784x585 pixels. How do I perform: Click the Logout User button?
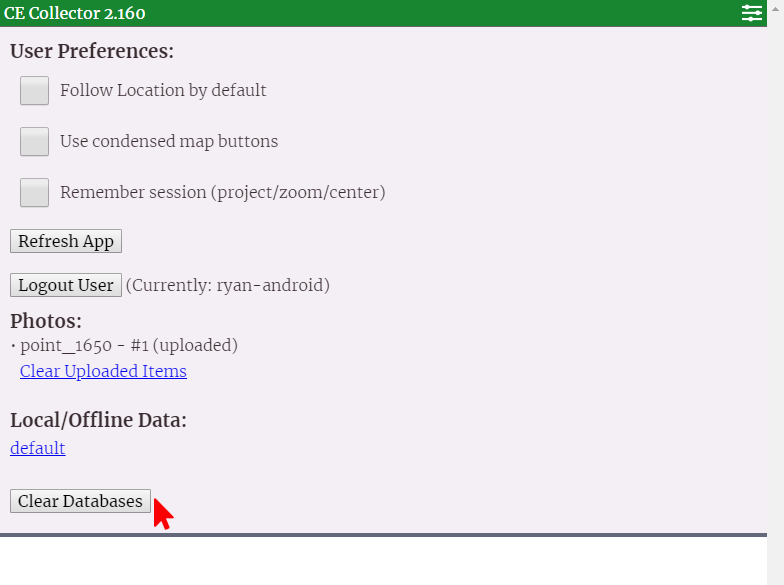point(66,285)
